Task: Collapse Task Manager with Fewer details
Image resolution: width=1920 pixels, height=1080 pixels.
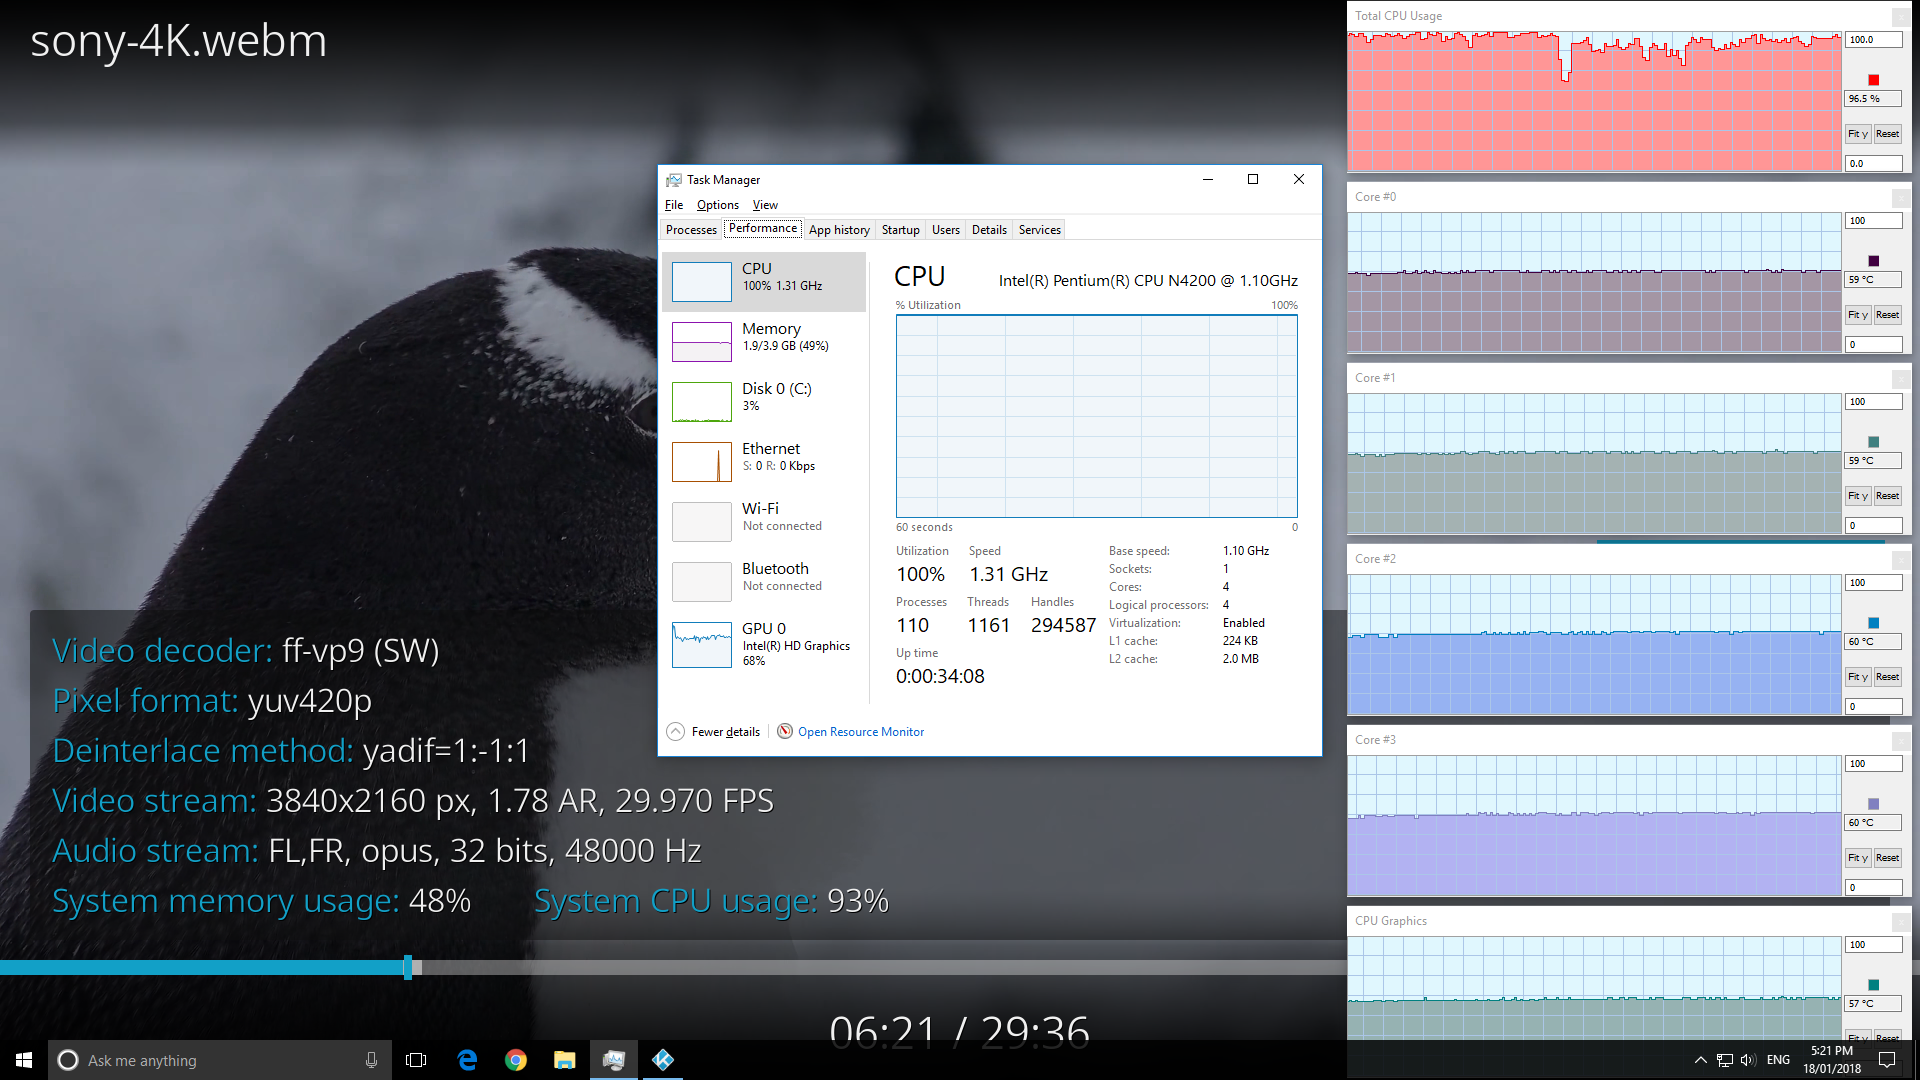Action: click(713, 732)
